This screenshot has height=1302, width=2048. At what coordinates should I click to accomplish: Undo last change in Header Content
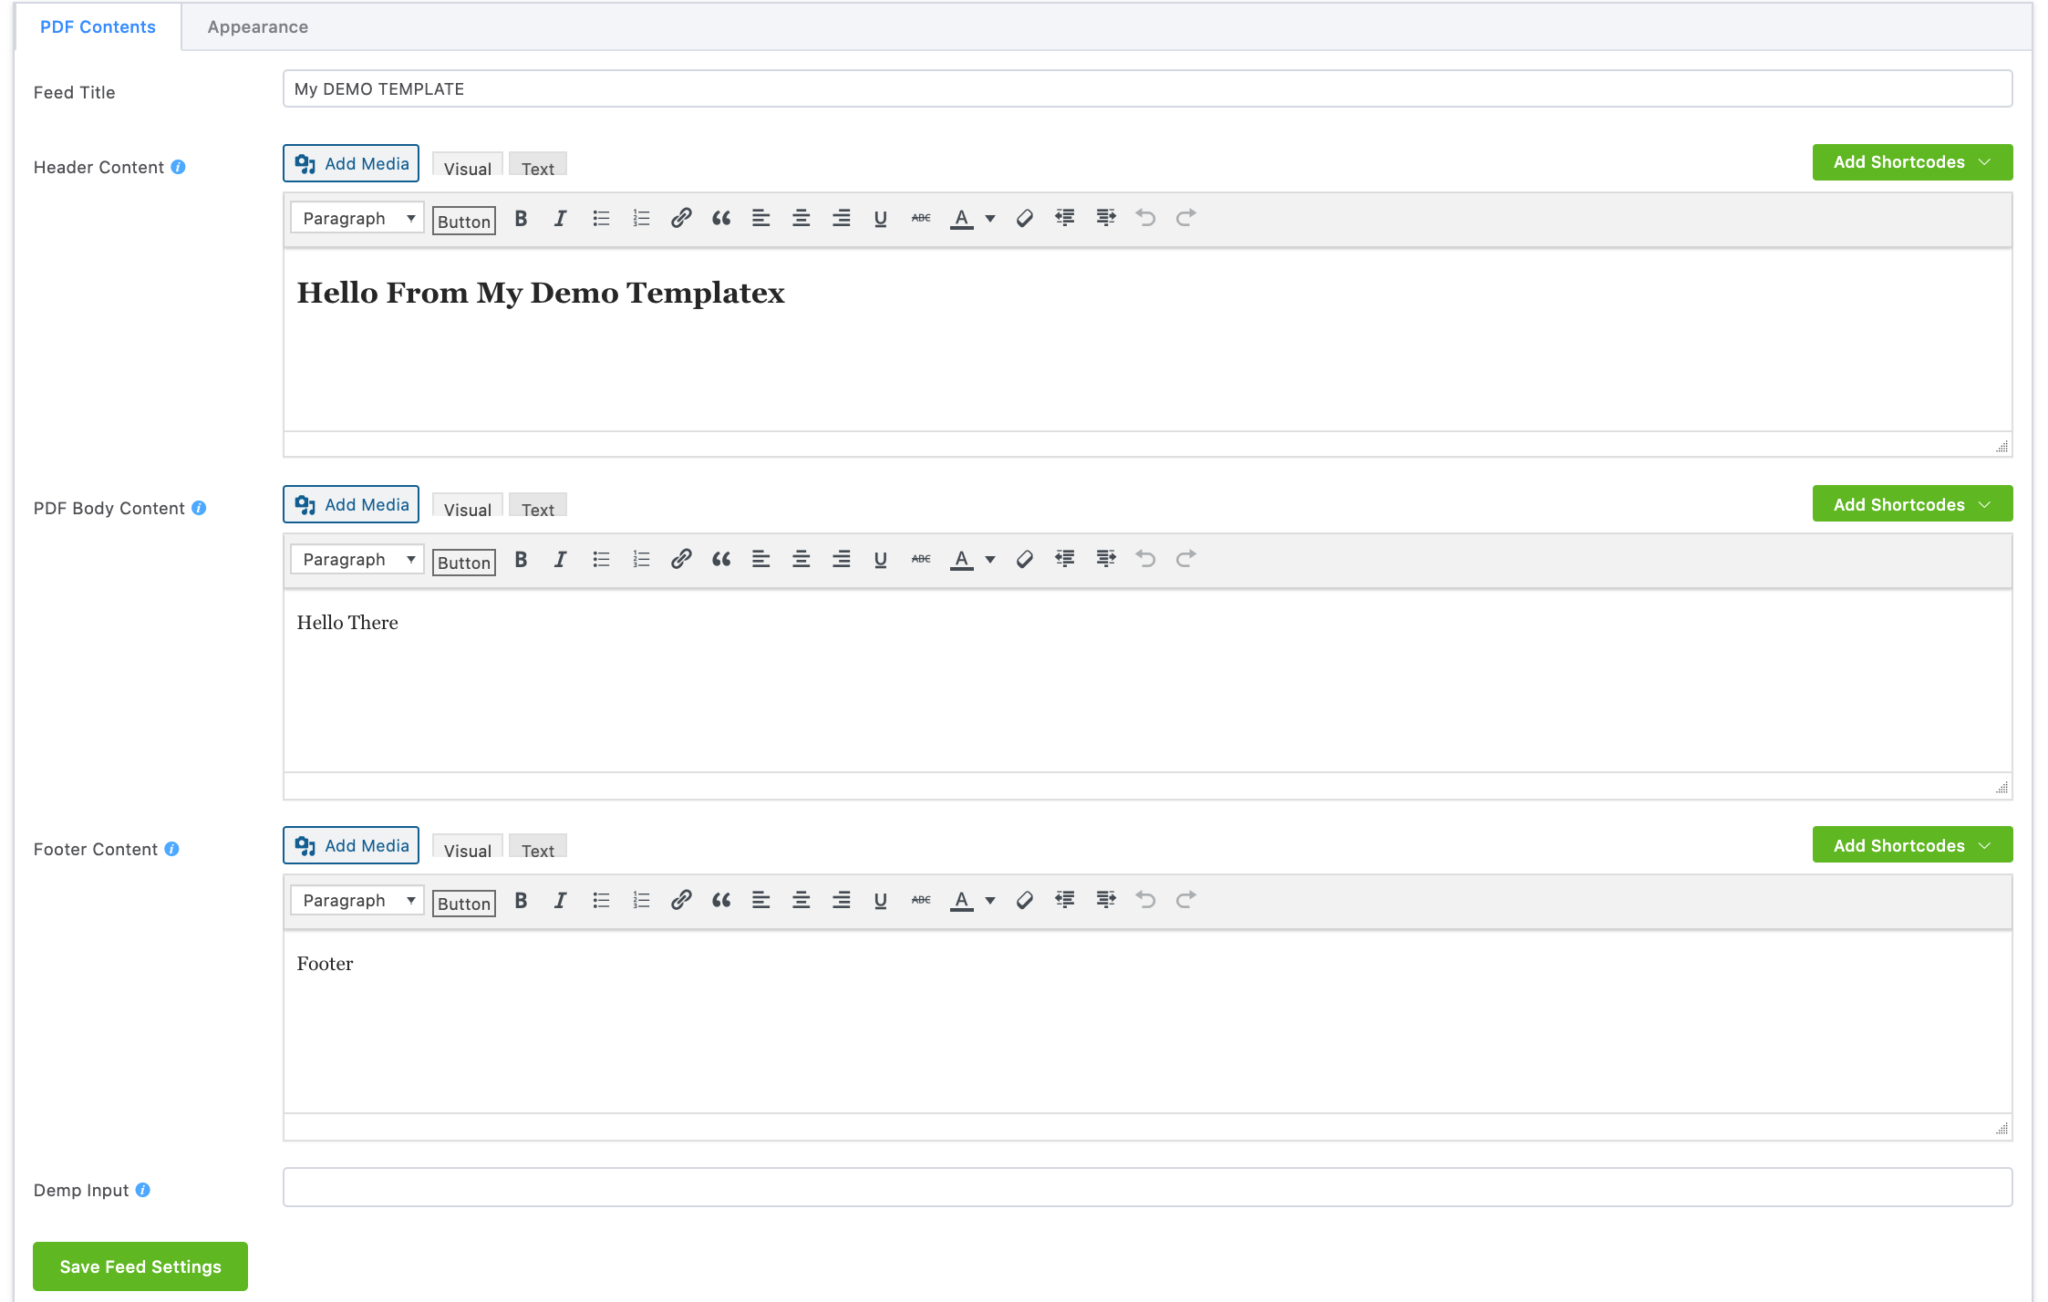[1145, 218]
